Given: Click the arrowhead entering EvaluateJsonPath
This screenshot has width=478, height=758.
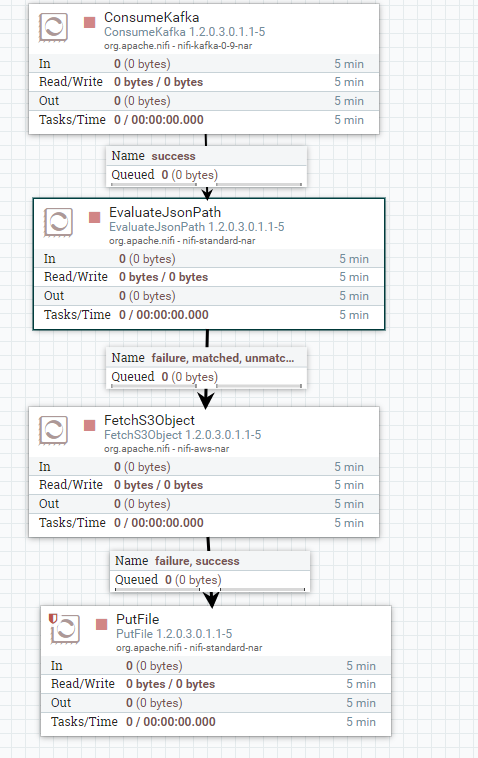Looking at the screenshot, I should 207,193.
